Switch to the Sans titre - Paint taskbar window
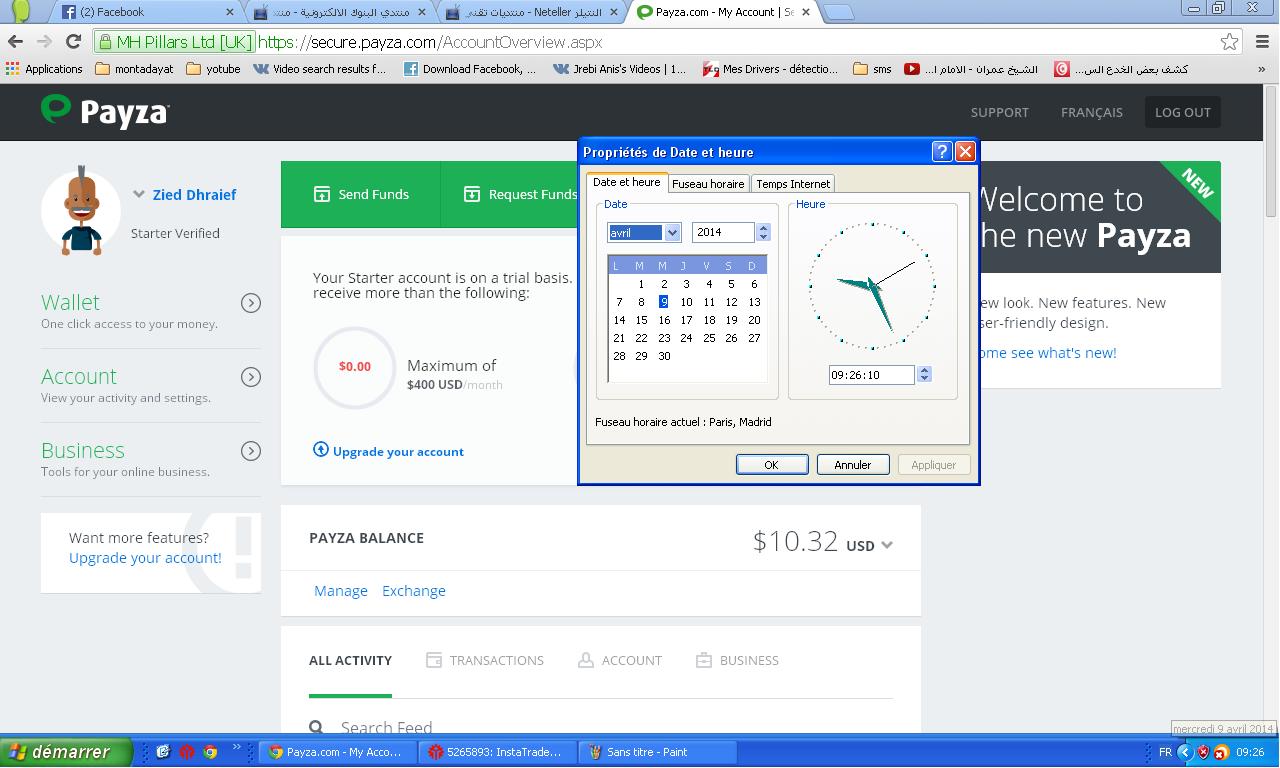The height and width of the screenshot is (768, 1280). point(659,752)
